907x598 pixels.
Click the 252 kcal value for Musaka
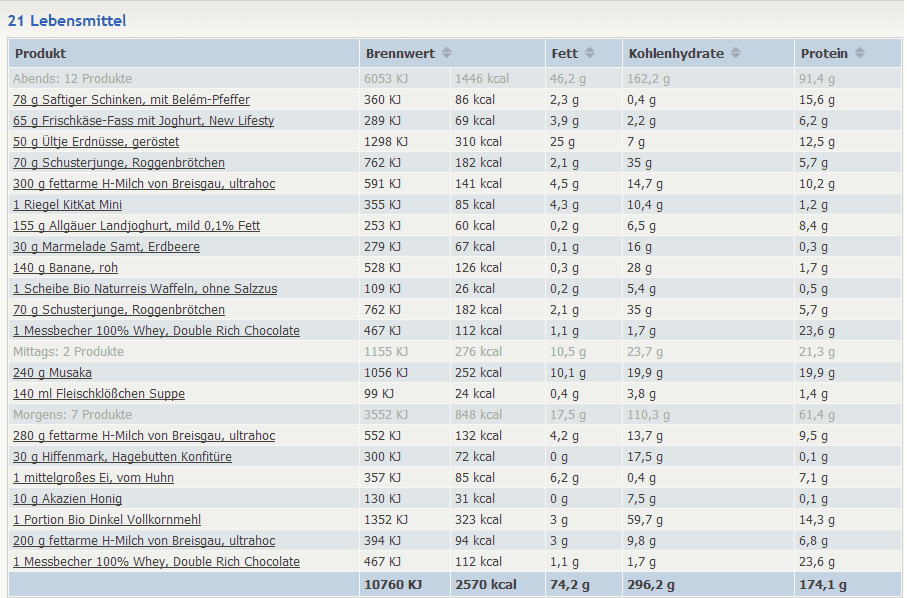(x=478, y=372)
